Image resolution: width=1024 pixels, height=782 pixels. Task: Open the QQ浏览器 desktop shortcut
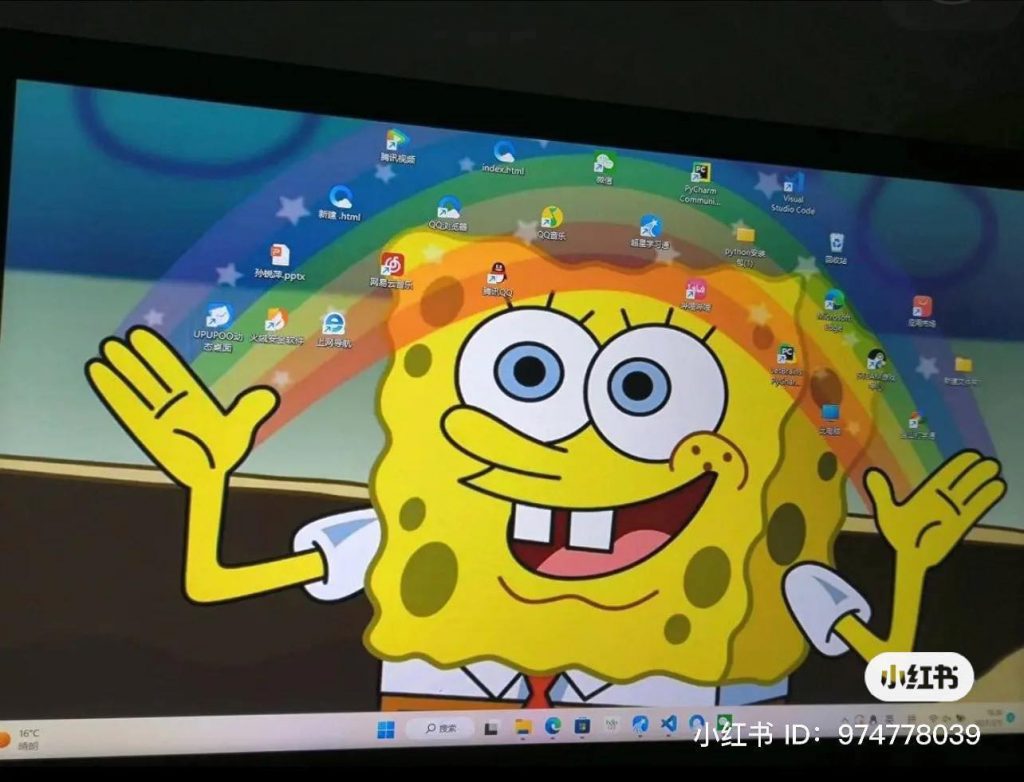click(x=449, y=208)
